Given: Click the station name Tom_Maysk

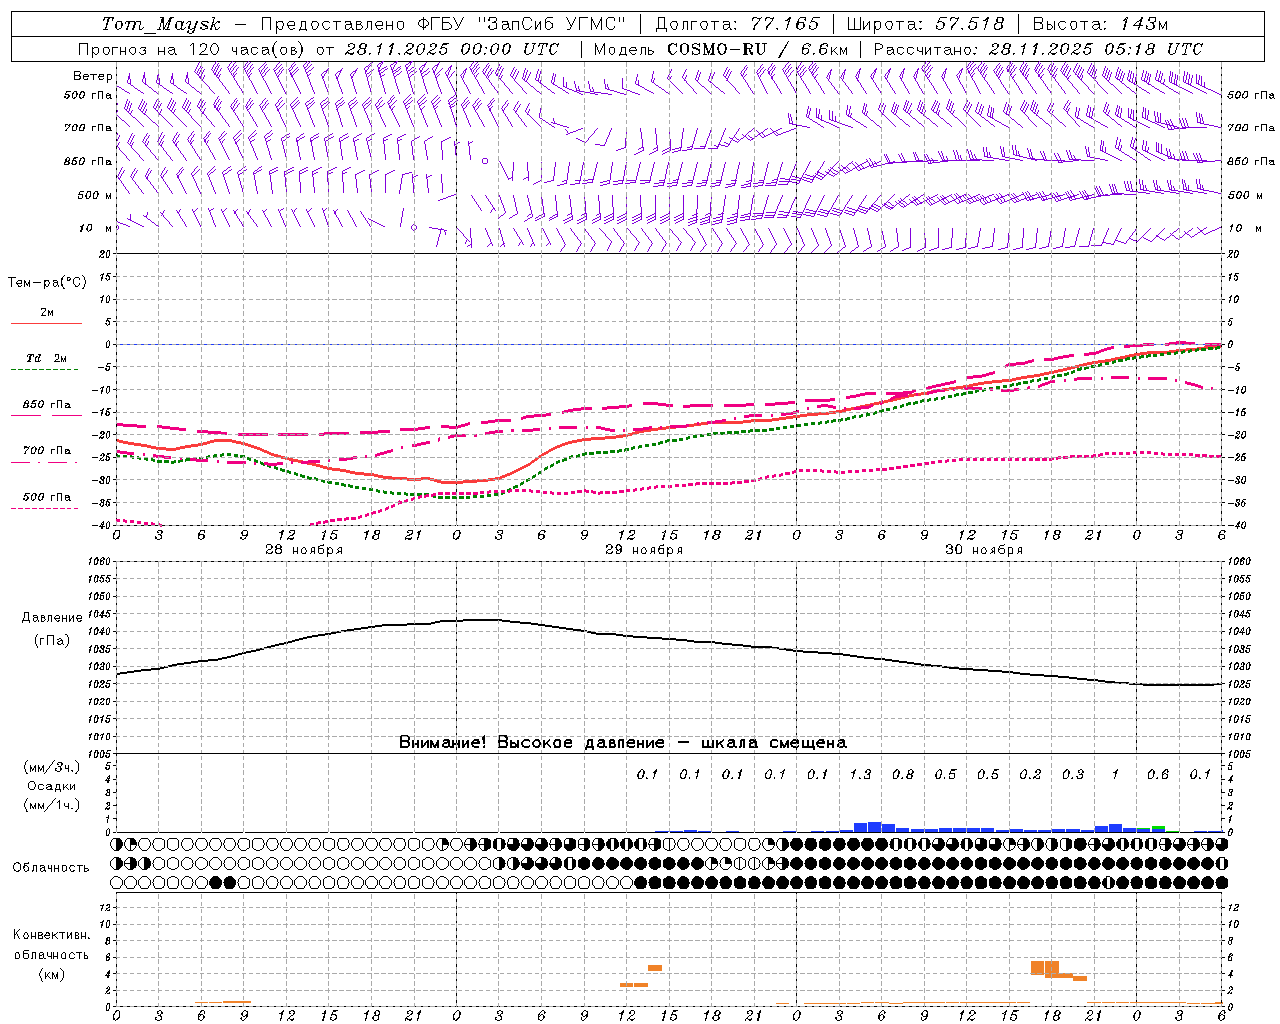Looking at the screenshot, I should point(161,24).
